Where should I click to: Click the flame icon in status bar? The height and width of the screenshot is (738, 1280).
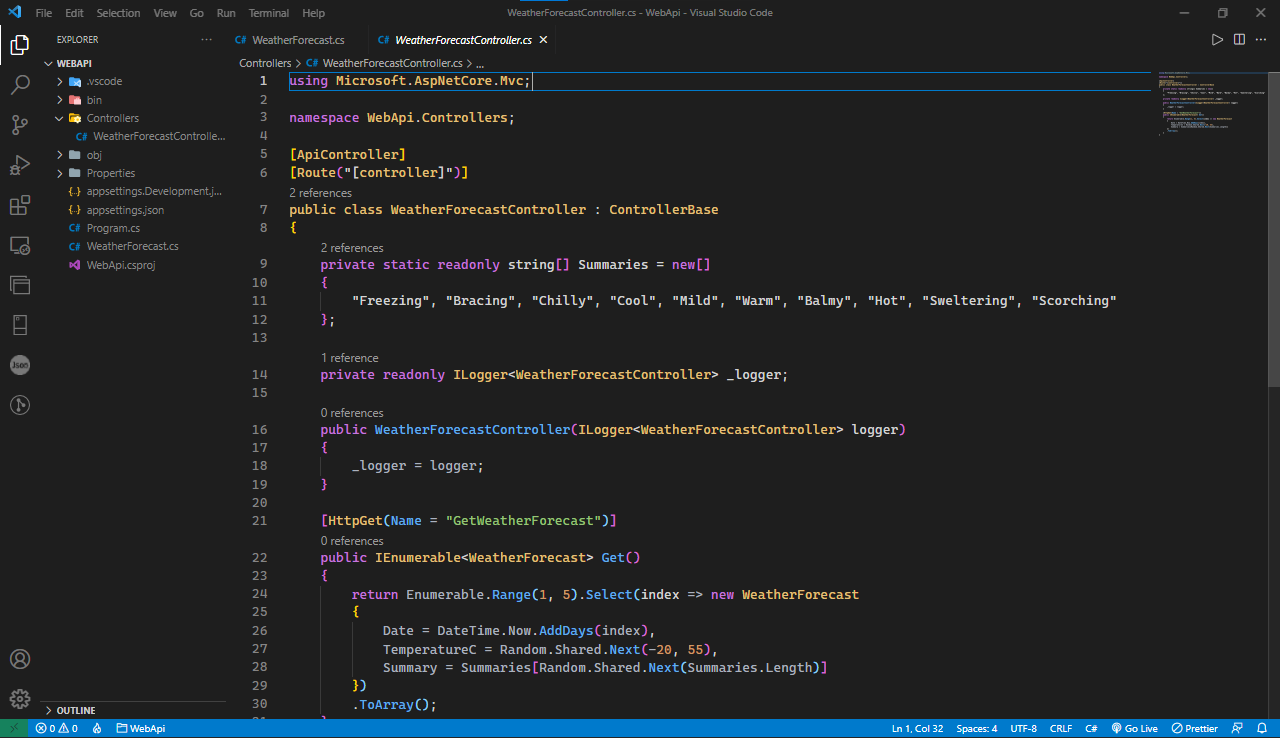coord(97,729)
